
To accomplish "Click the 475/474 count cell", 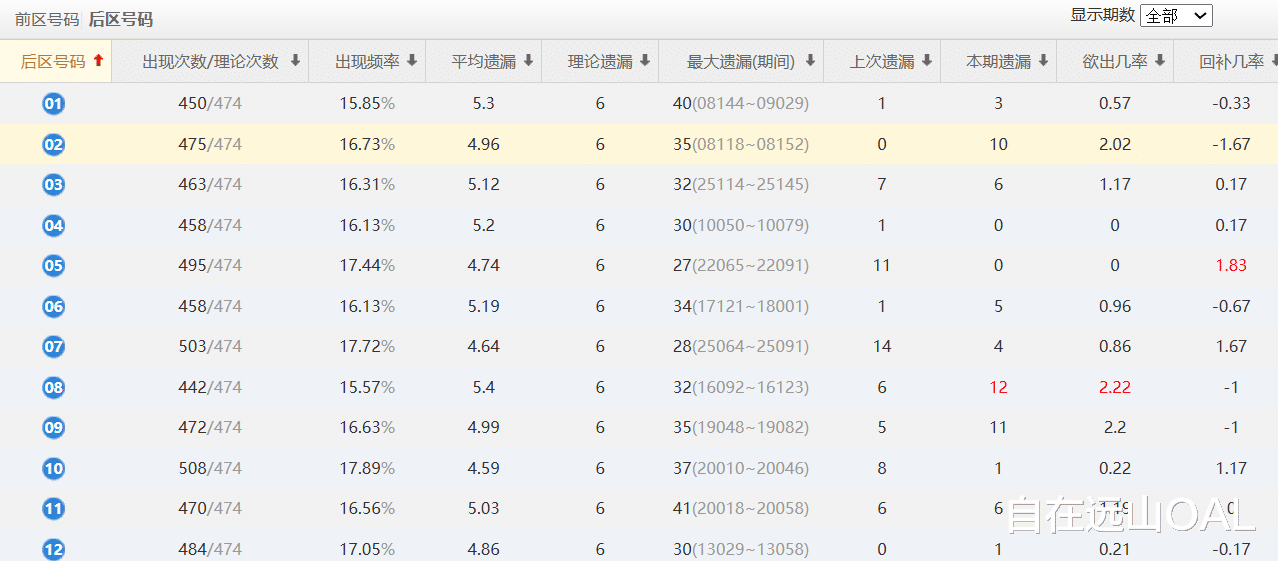I will point(210,144).
